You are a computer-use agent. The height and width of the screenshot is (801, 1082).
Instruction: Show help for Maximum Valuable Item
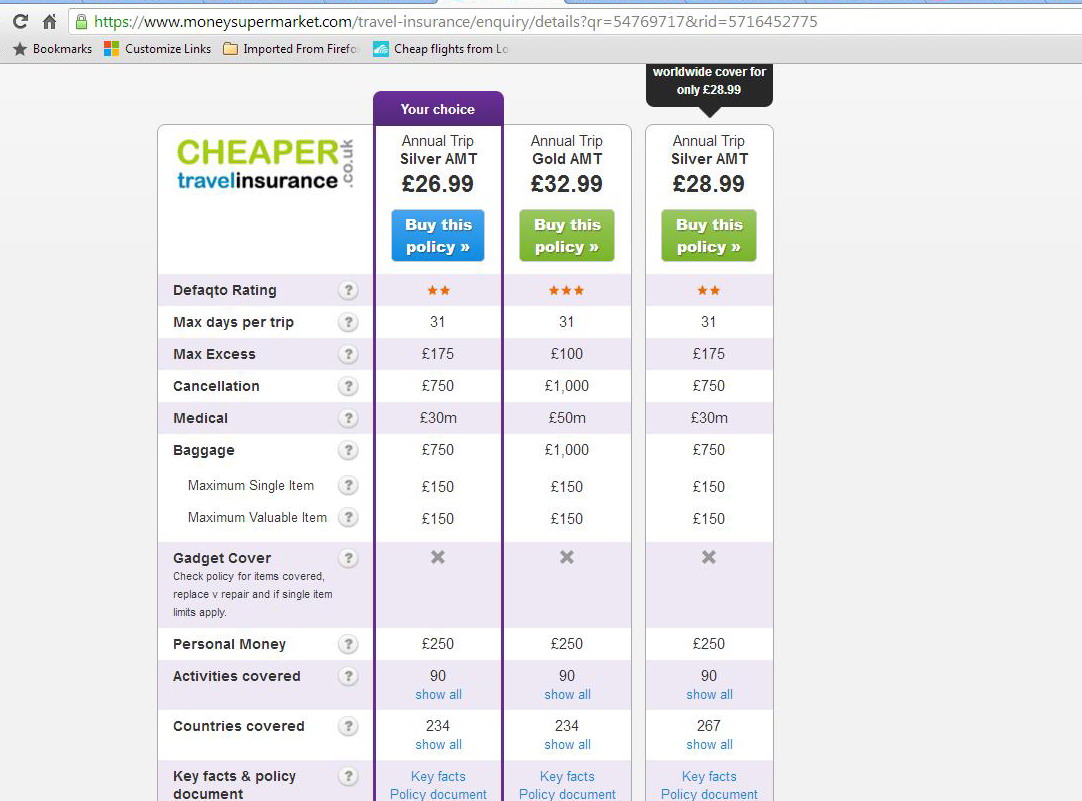click(x=348, y=517)
